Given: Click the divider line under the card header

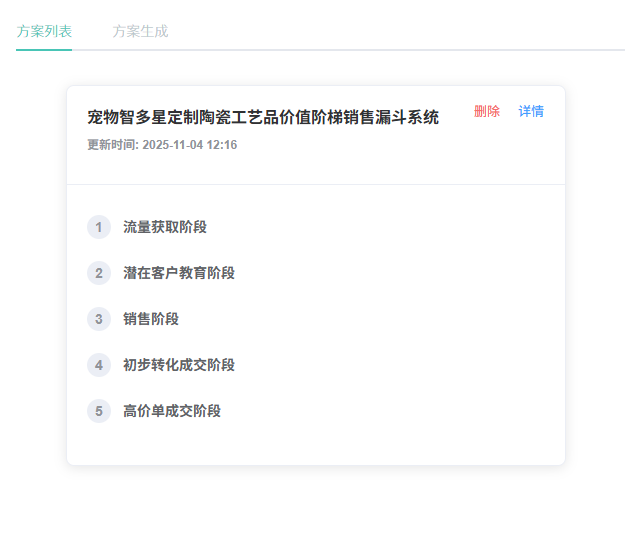Looking at the screenshot, I should point(316,185).
